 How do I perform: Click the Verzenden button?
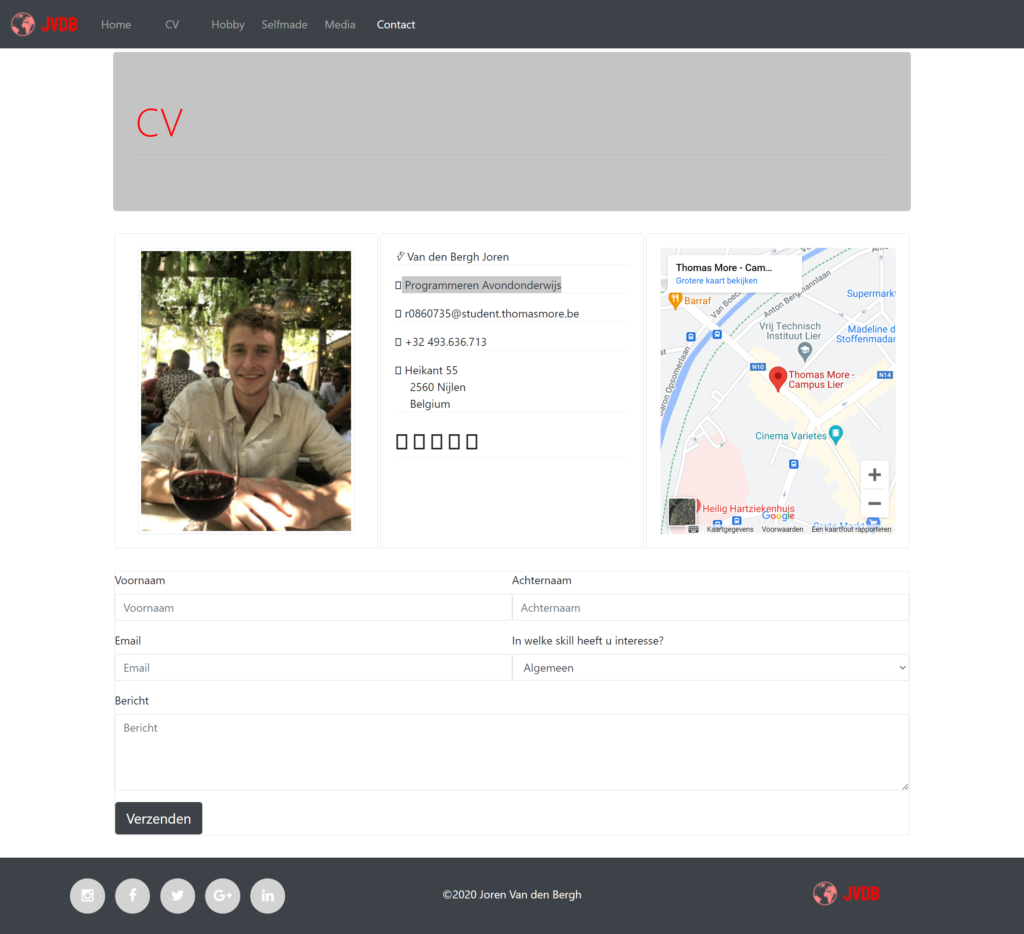pos(159,818)
